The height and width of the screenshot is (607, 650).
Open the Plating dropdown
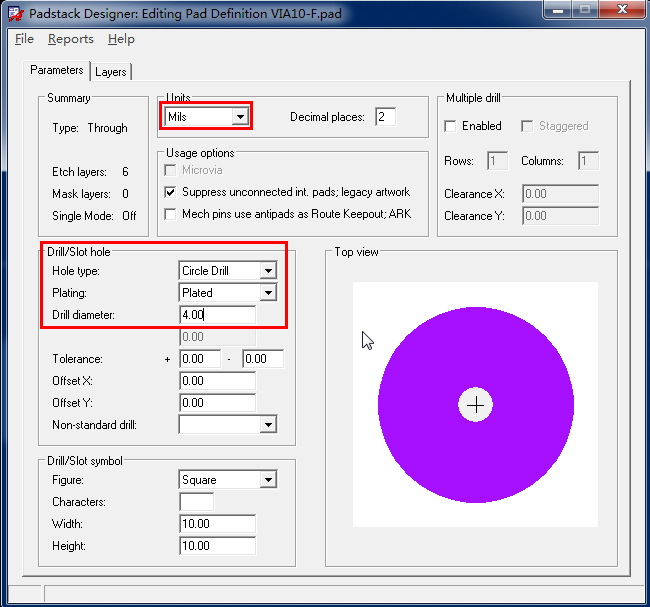coord(228,293)
